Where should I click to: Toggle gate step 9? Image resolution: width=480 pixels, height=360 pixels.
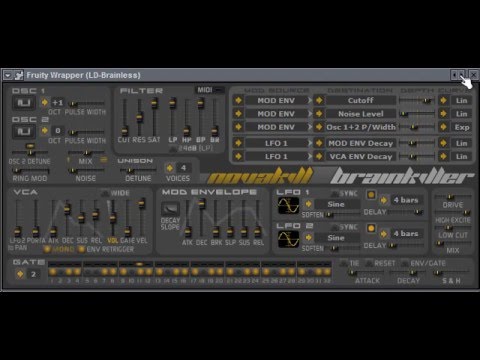[123, 272]
